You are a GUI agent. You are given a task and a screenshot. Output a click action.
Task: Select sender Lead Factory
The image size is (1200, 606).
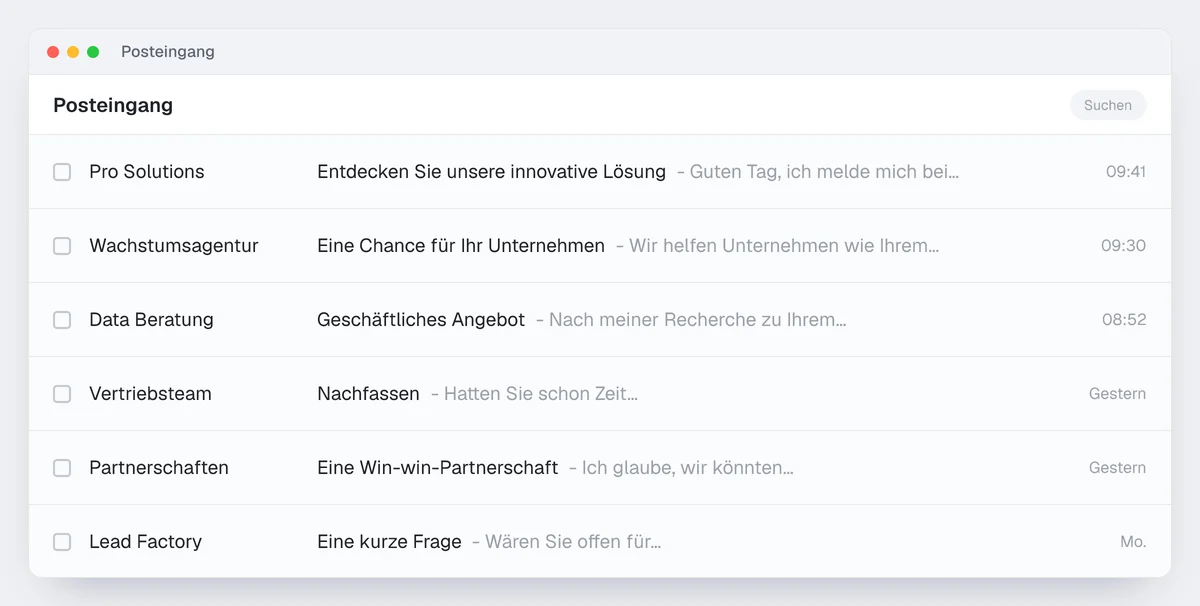point(145,542)
